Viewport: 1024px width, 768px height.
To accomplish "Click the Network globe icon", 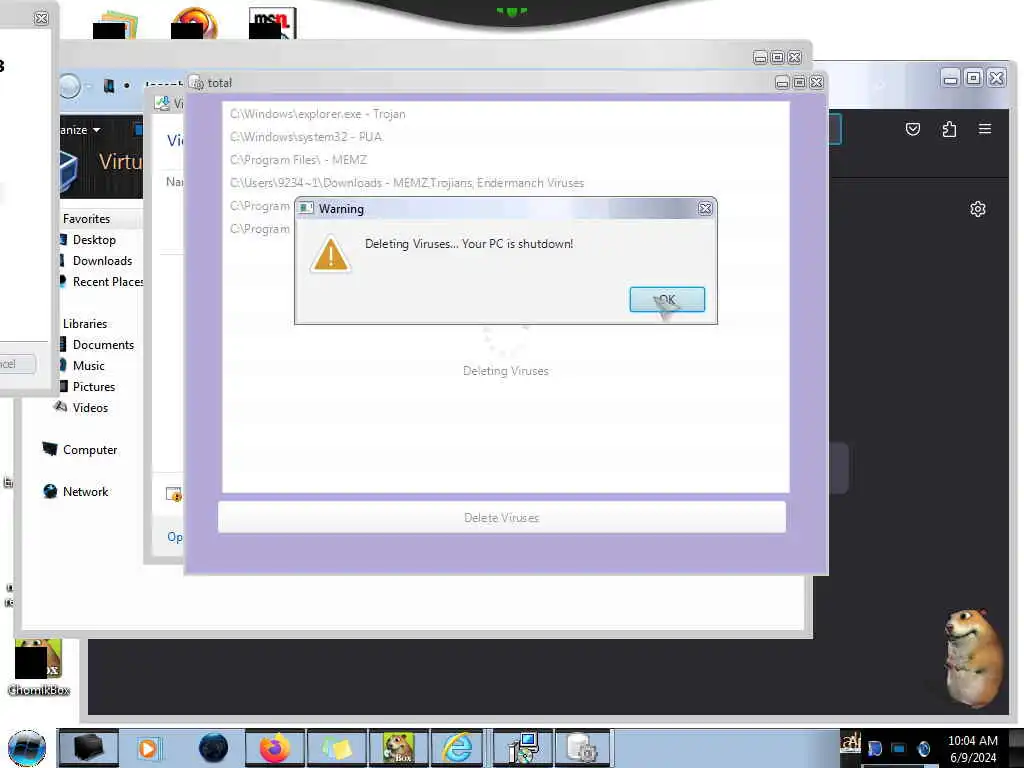I will [50, 491].
